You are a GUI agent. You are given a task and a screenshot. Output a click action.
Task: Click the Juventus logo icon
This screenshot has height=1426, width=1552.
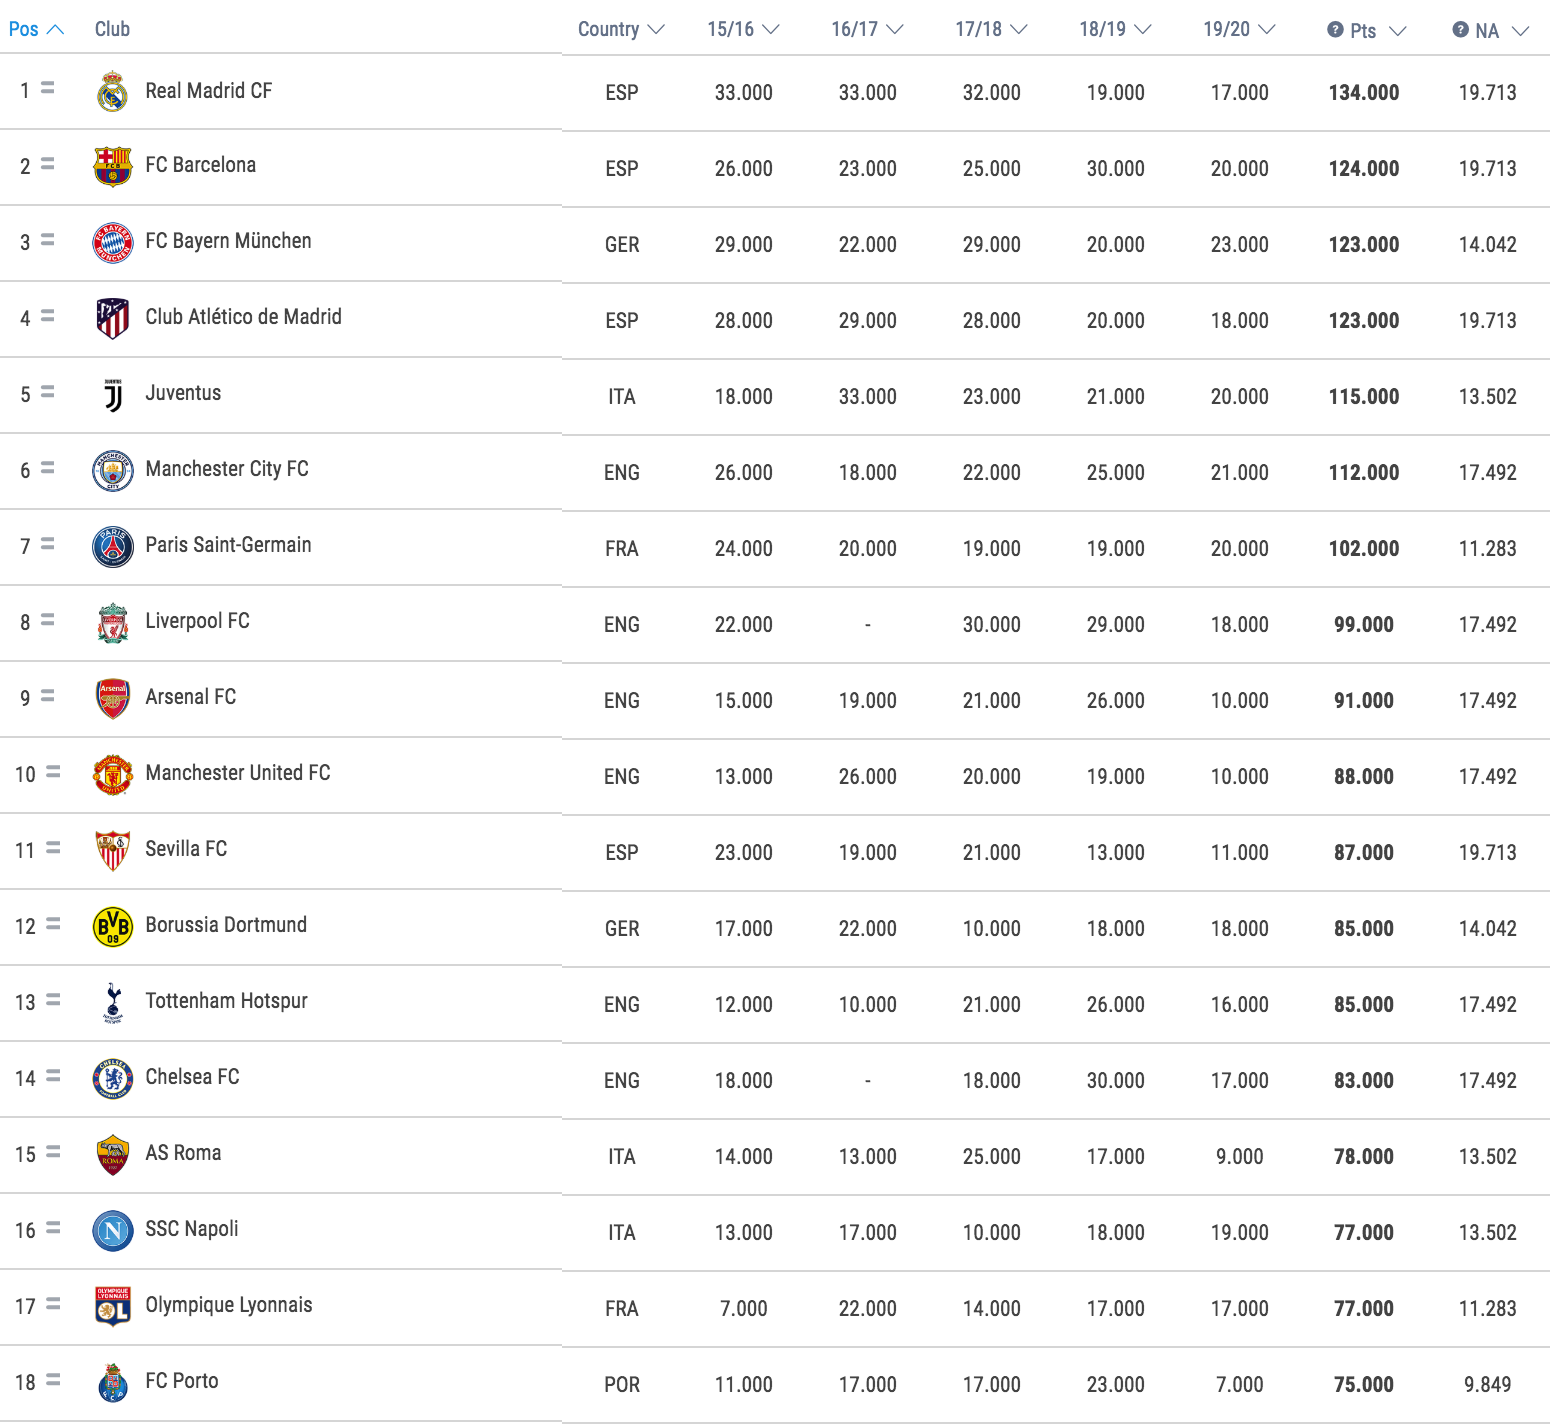coord(113,395)
